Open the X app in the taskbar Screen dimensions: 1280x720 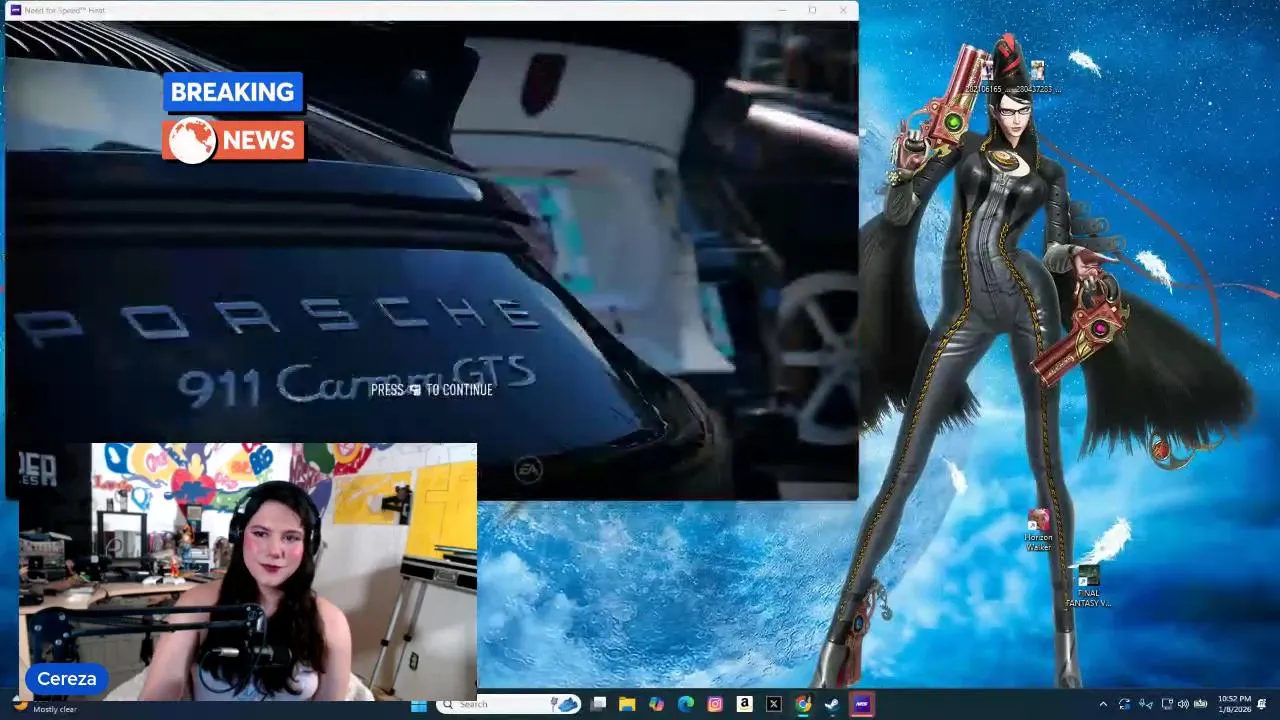point(773,704)
